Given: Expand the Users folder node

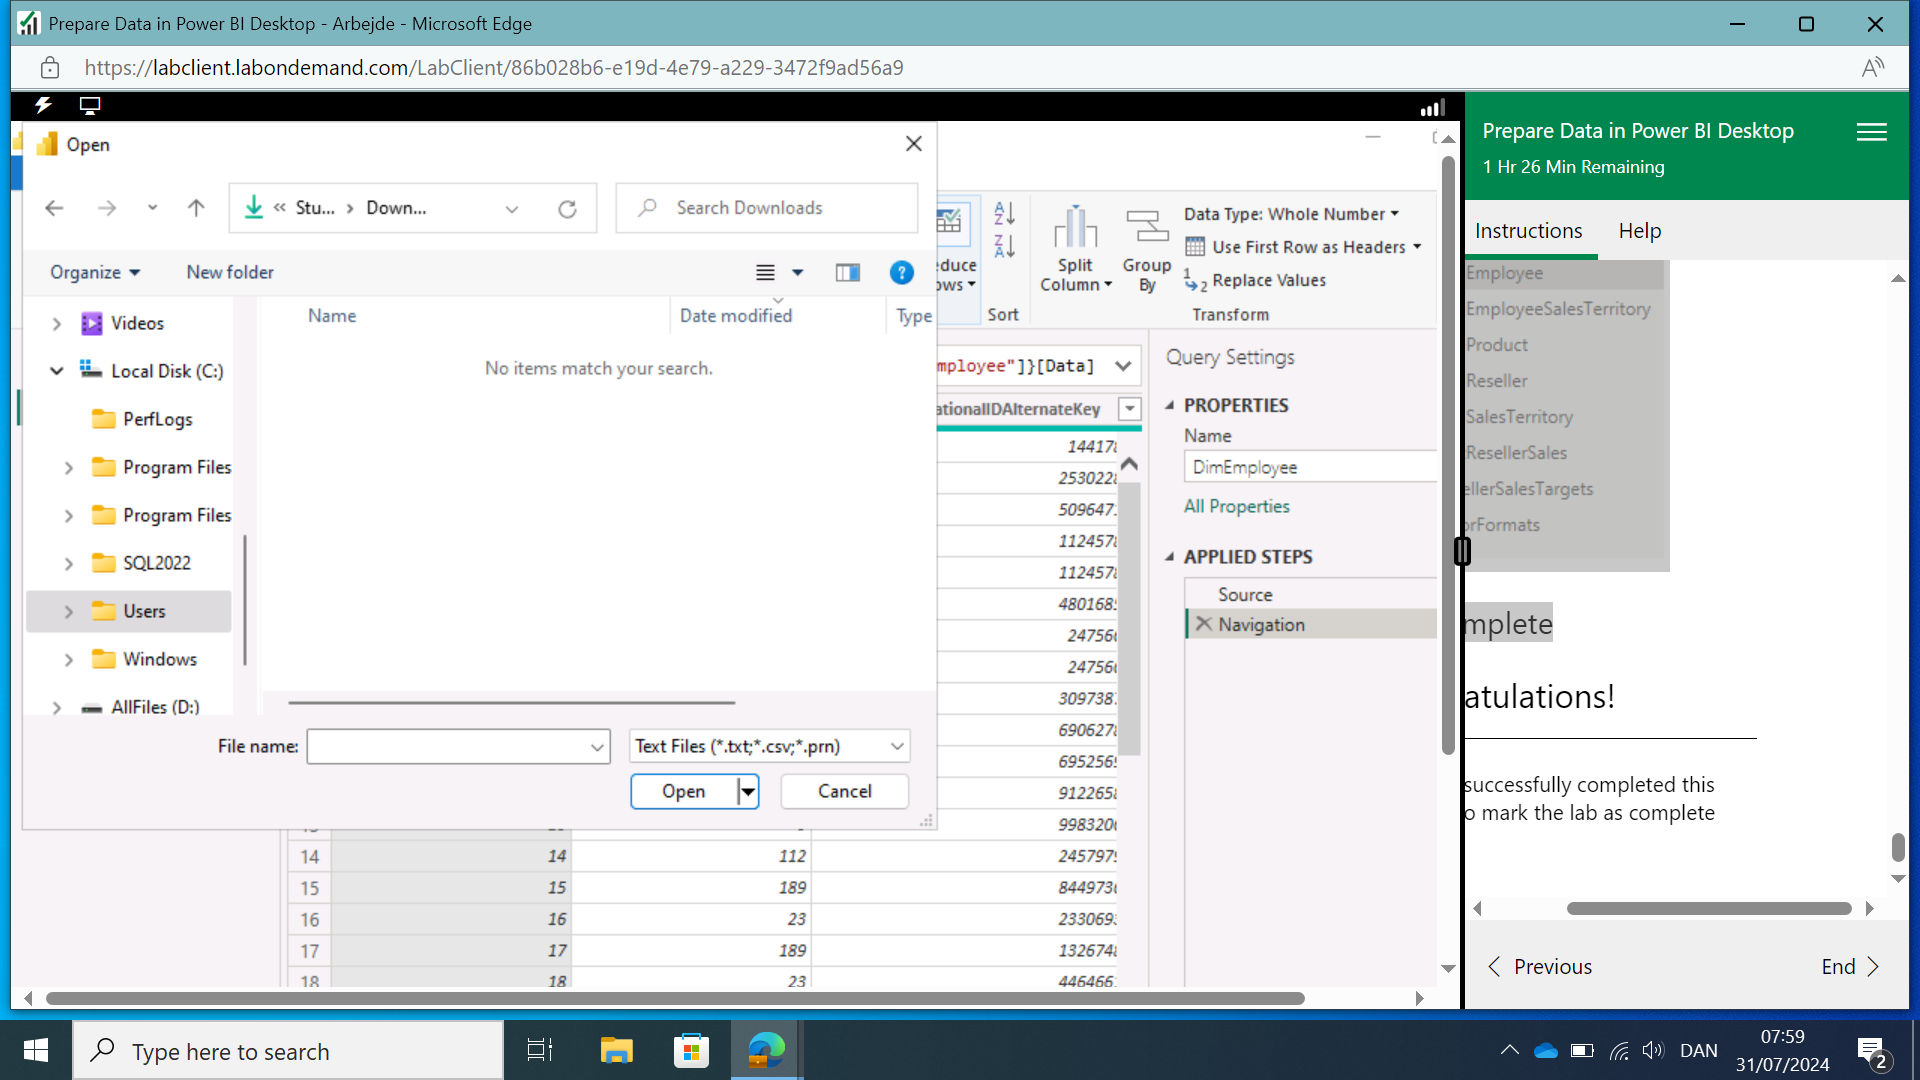Looking at the screenshot, I should (x=69, y=612).
